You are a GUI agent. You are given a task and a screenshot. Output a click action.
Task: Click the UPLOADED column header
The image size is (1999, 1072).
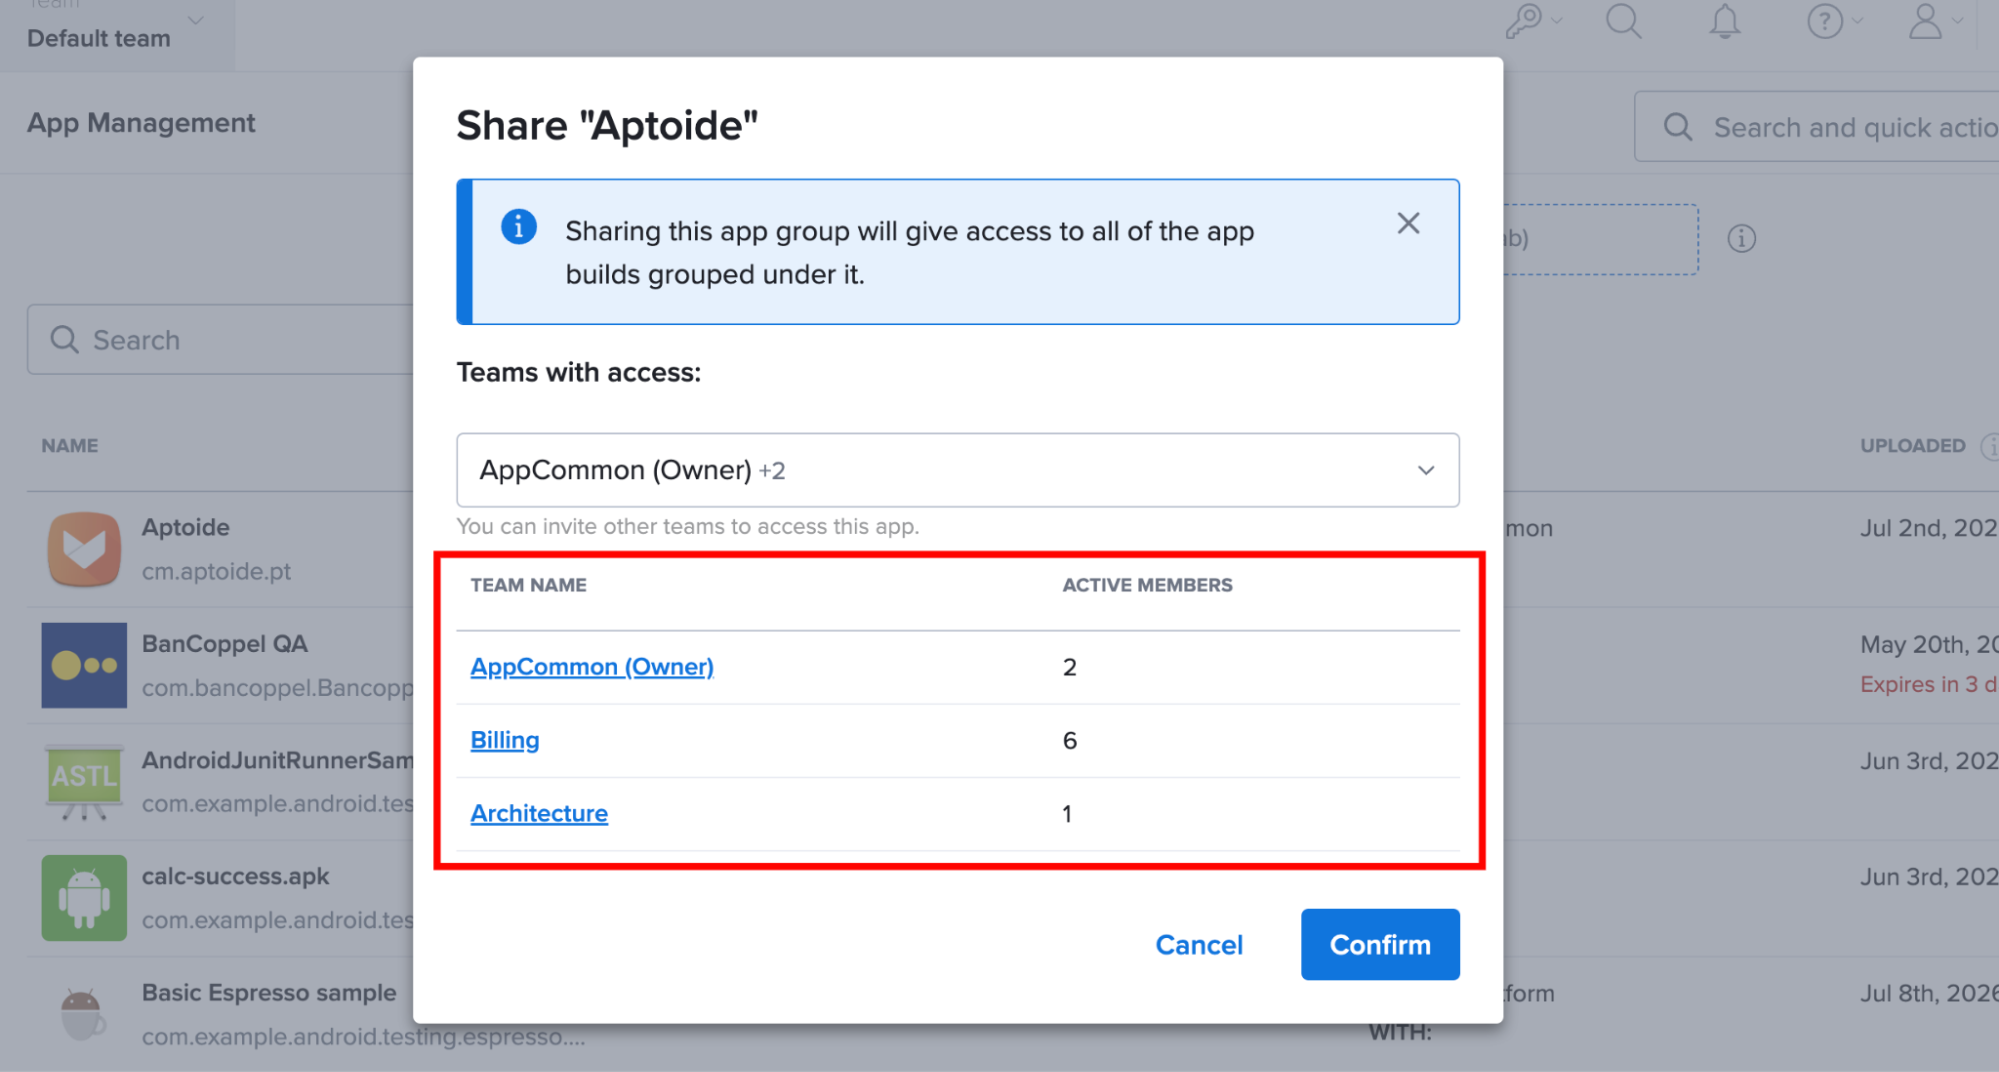(1912, 446)
